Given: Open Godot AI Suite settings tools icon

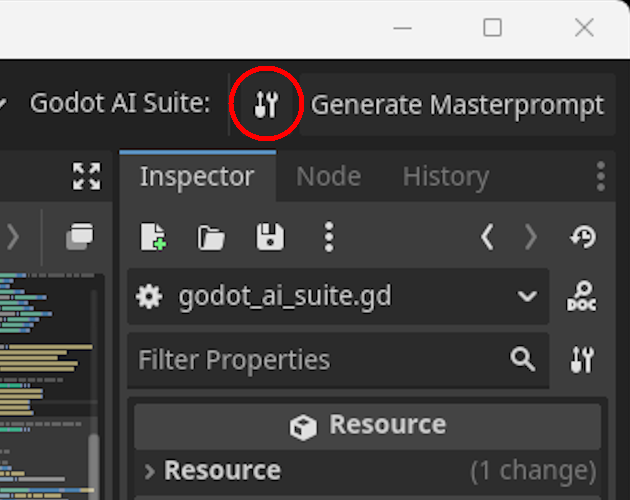Looking at the screenshot, I should click(x=266, y=104).
